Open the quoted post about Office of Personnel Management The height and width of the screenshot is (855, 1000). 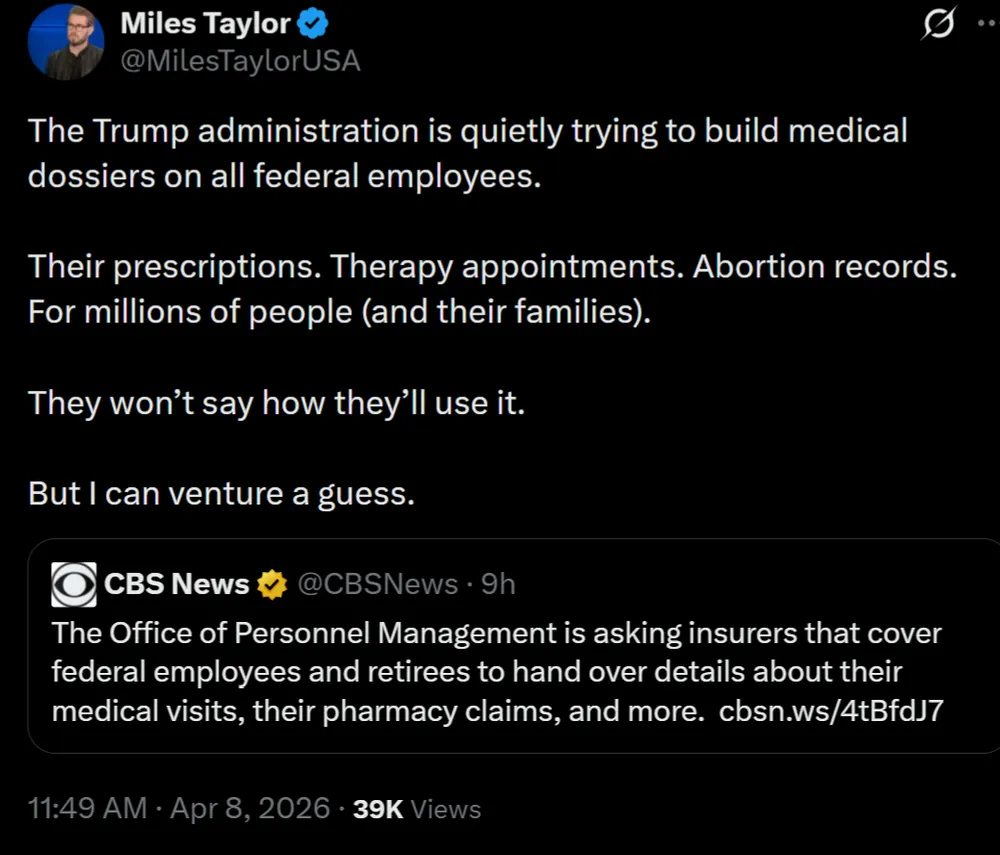click(x=500, y=672)
